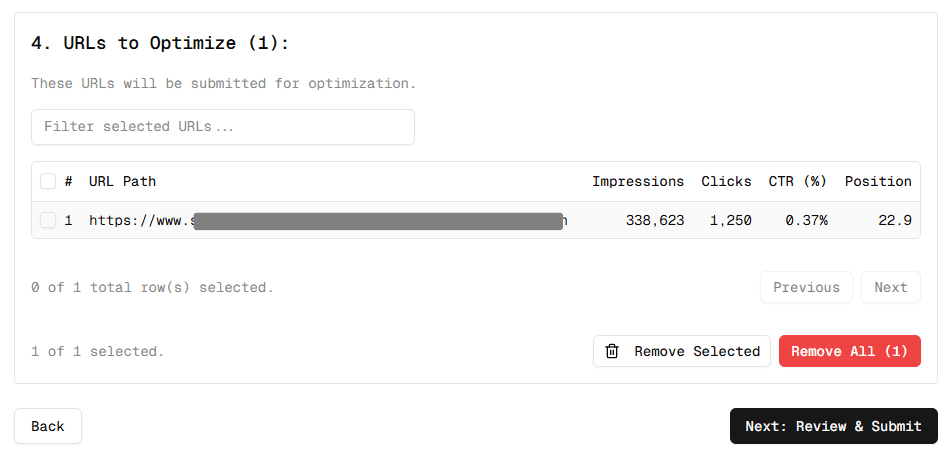Click the # column header
Screen dimensions: 952x460
point(69,181)
